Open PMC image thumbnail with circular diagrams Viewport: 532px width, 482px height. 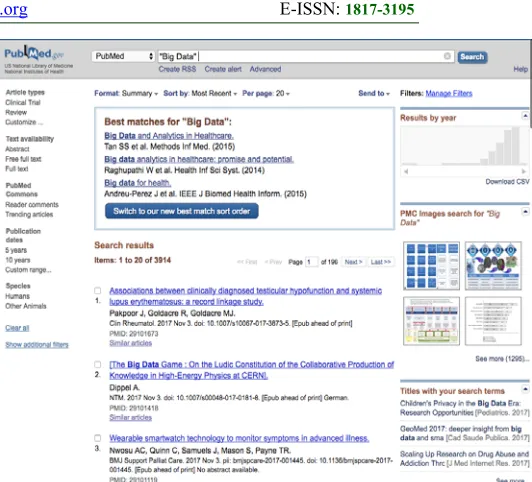click(x=493, y=266)
